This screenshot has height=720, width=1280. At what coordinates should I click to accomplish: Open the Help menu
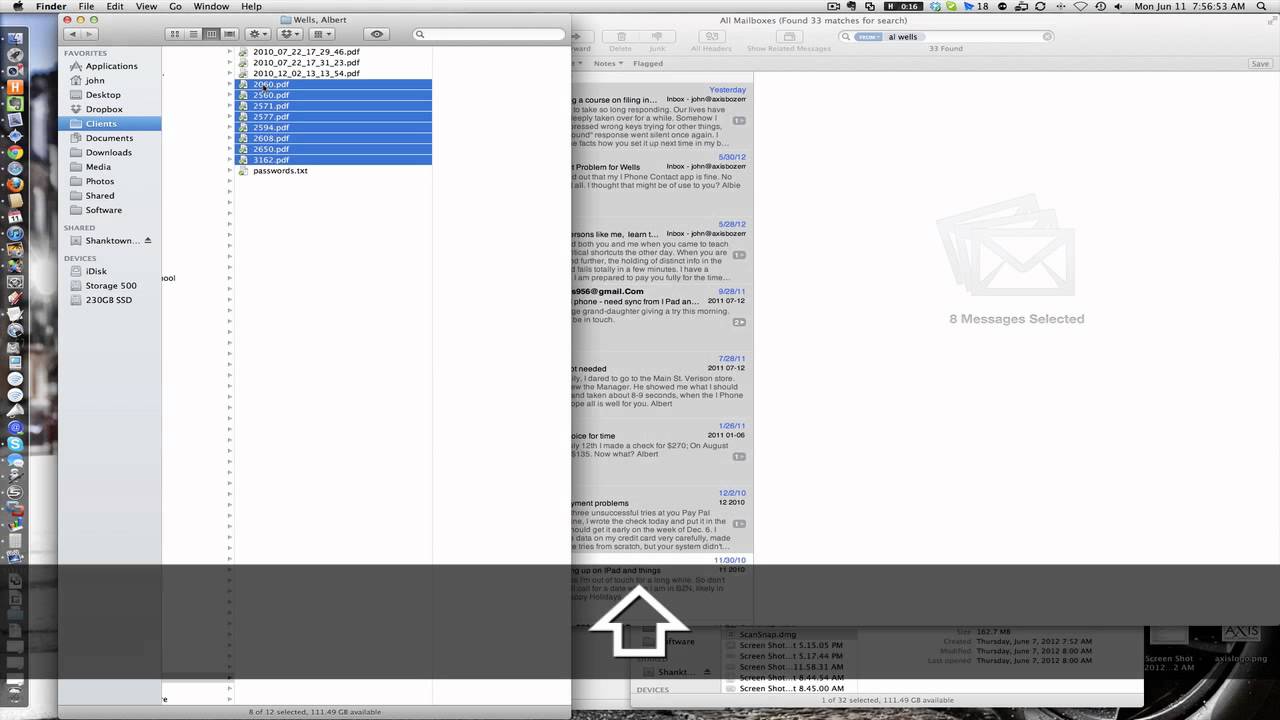[251, 6]
